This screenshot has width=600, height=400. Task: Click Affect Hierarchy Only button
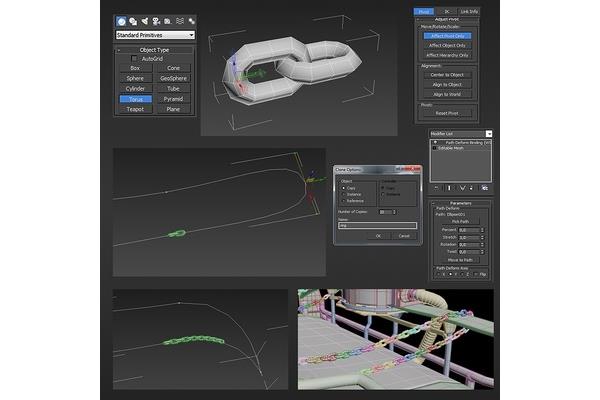point(447,55)
